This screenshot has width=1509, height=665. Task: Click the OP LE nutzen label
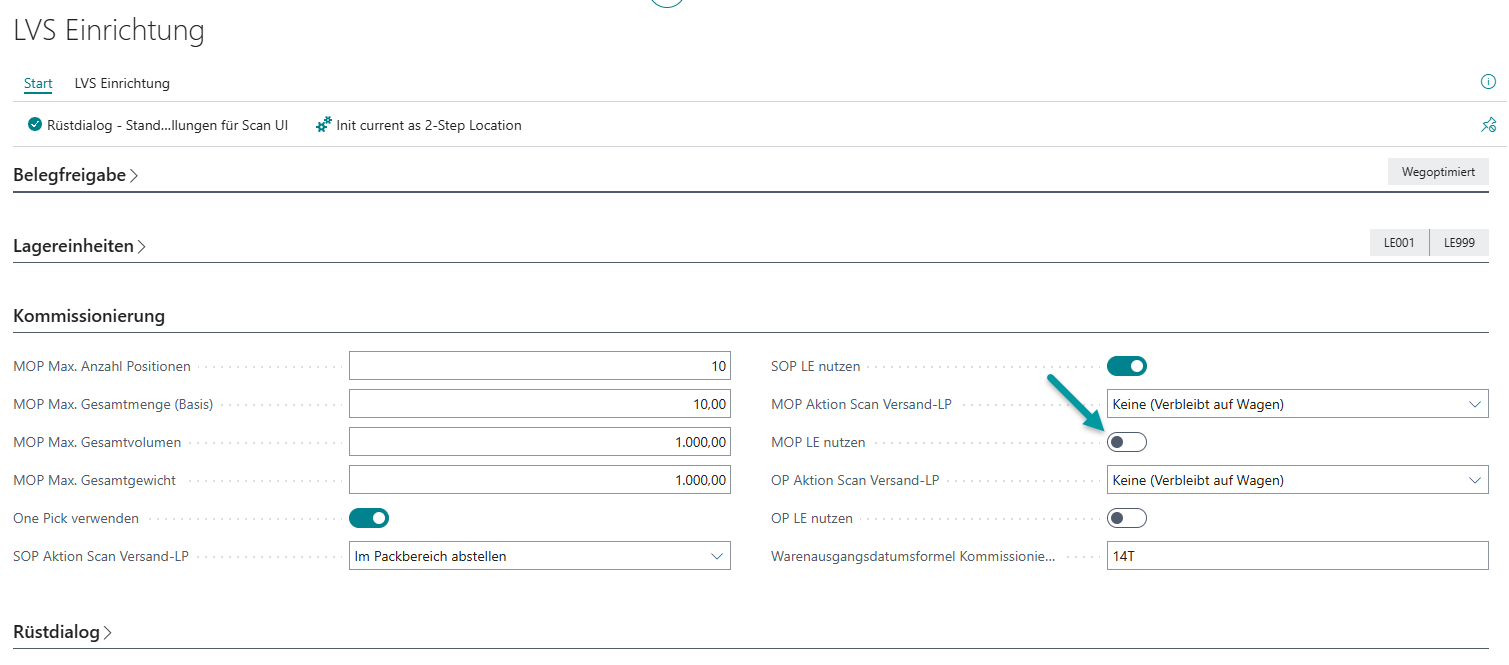click(812, 518)
